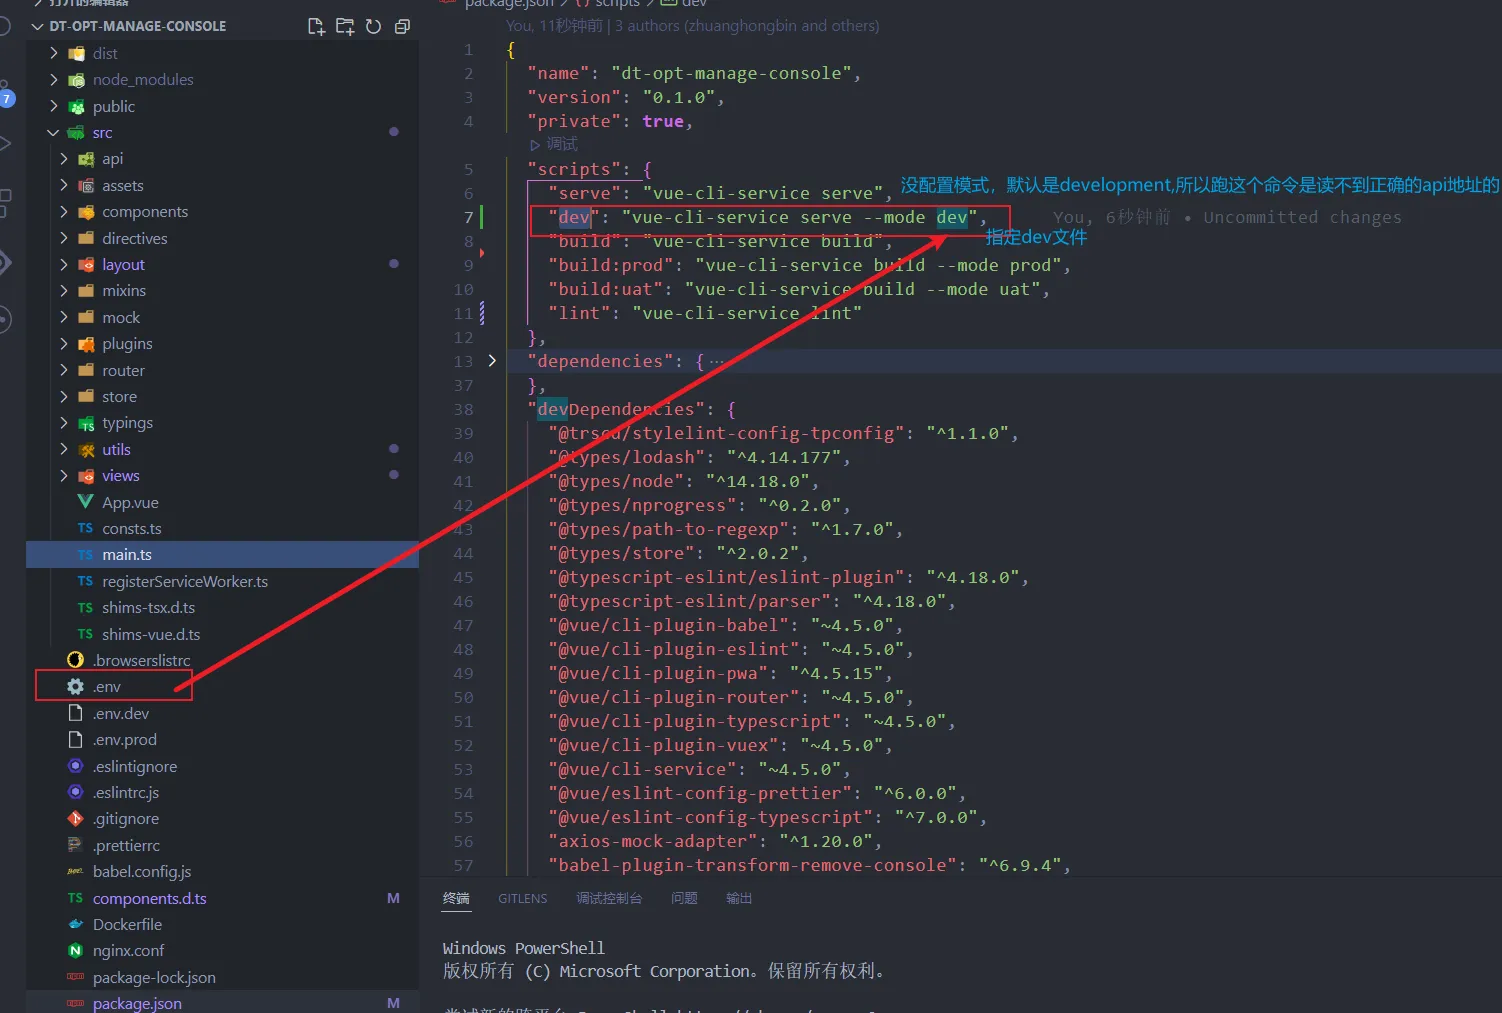The height and width of the screenshot is (1013, 1502).
Task: Open the Source Control view with badge 7
Action: tap(6, 96)
